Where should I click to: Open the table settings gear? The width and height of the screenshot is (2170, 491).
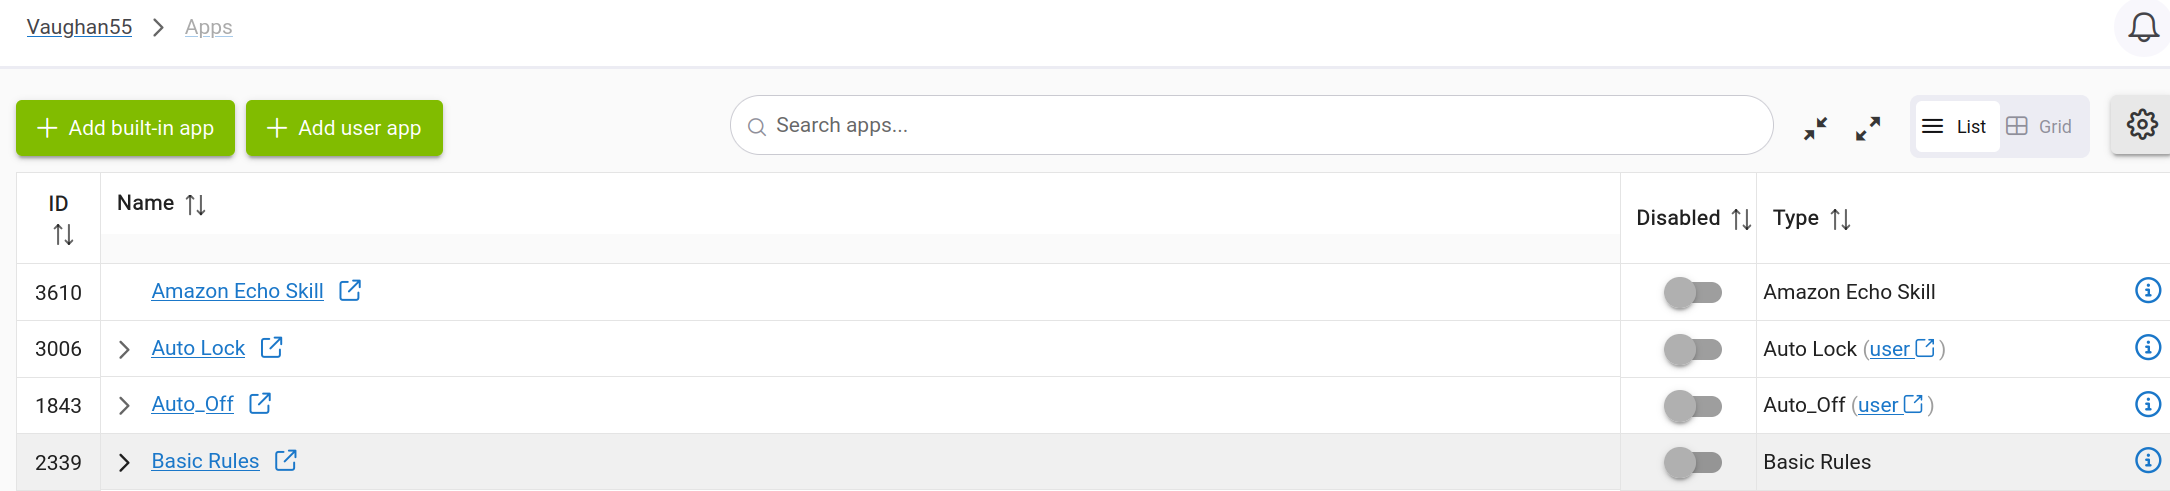2141,125
